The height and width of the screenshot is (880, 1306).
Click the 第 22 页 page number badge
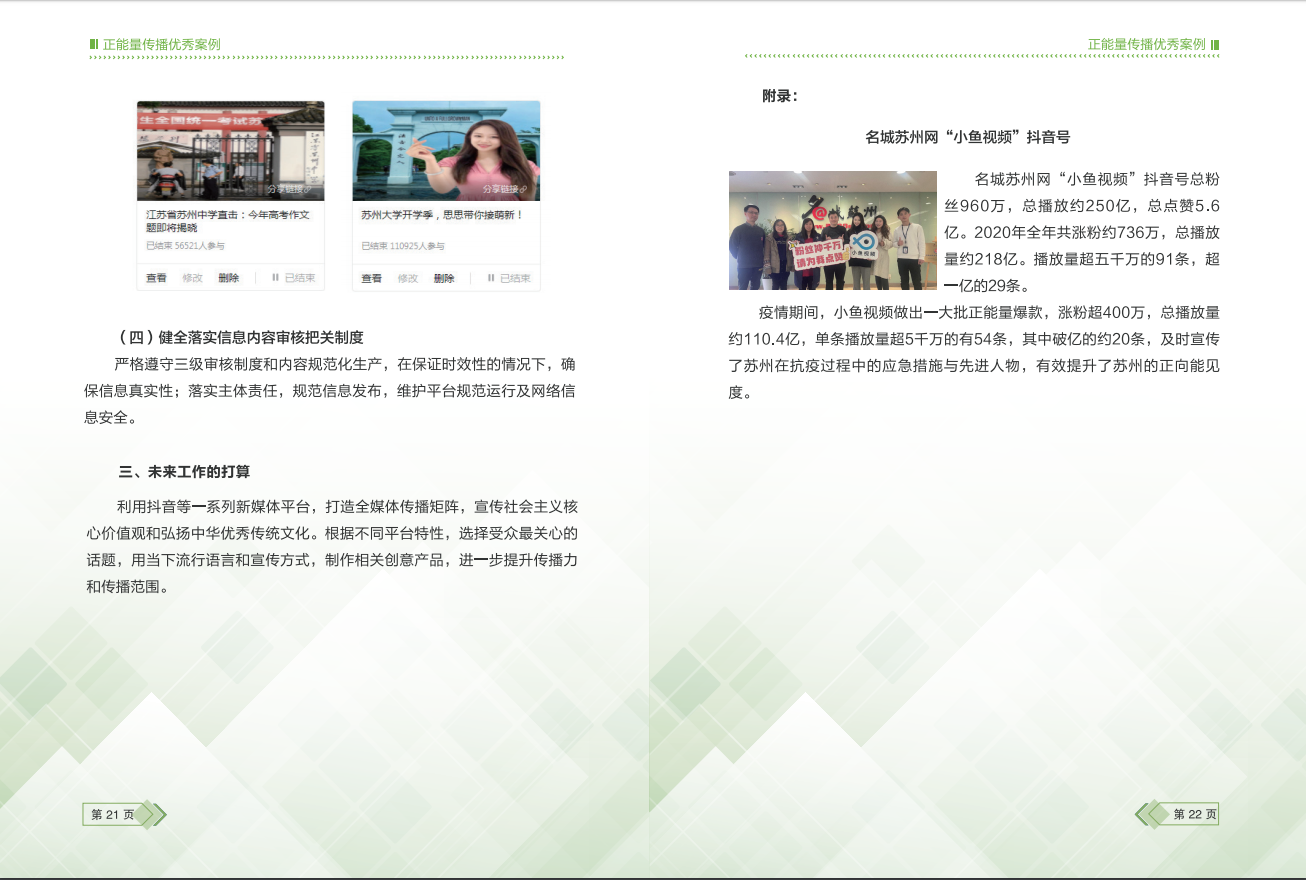pyautogui.click(x=1194, y=815)
